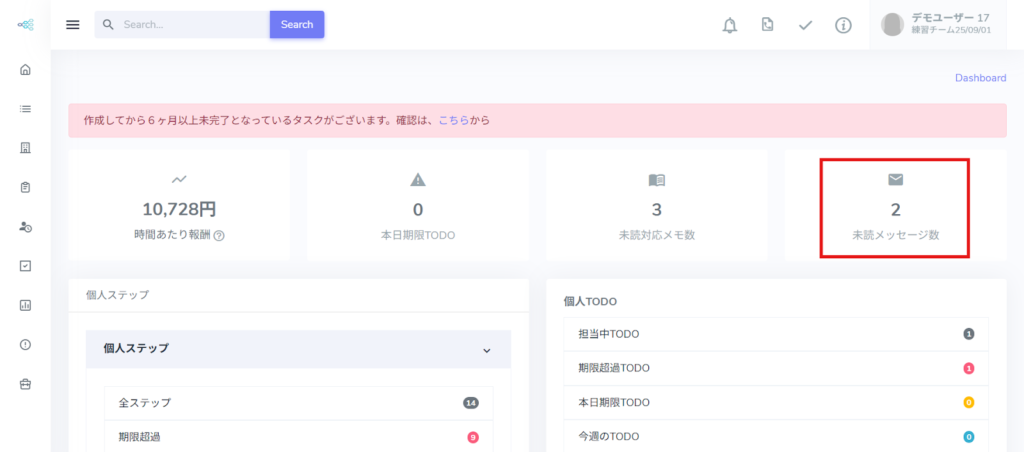
Task: Click the bar chart icon in the sidebar
Action: [25, 305]
